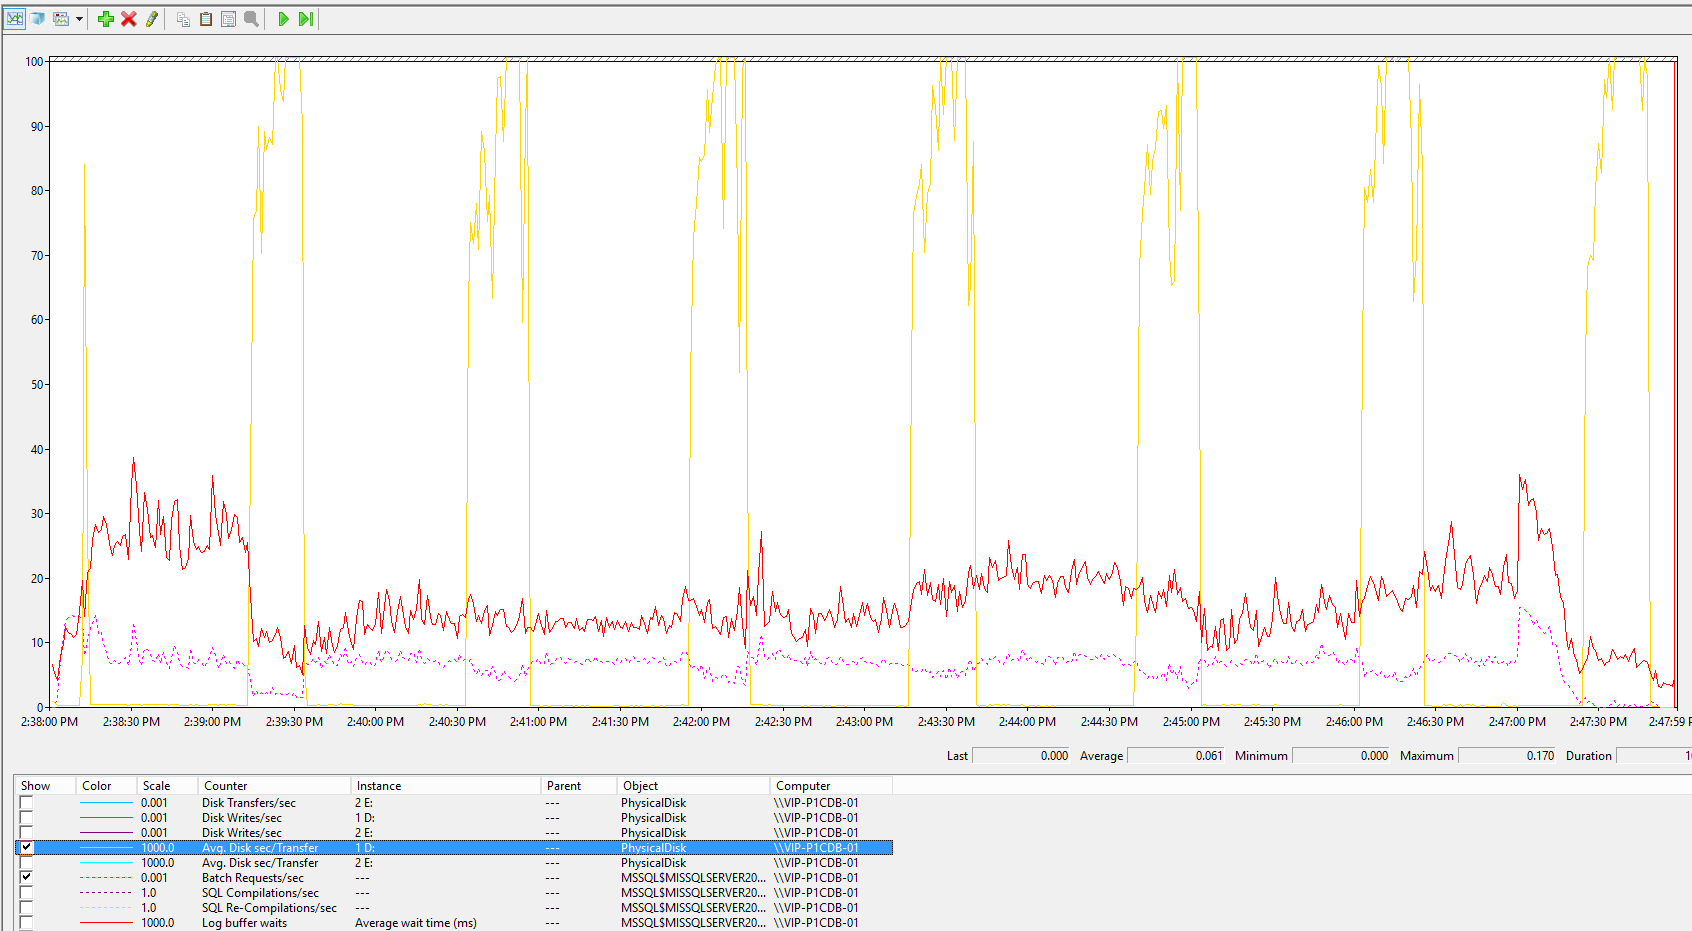This screenshot has width=1692, height=931.
Task: Click the Average wait time (ms) instance cell
Action: [x=416, y=923]
